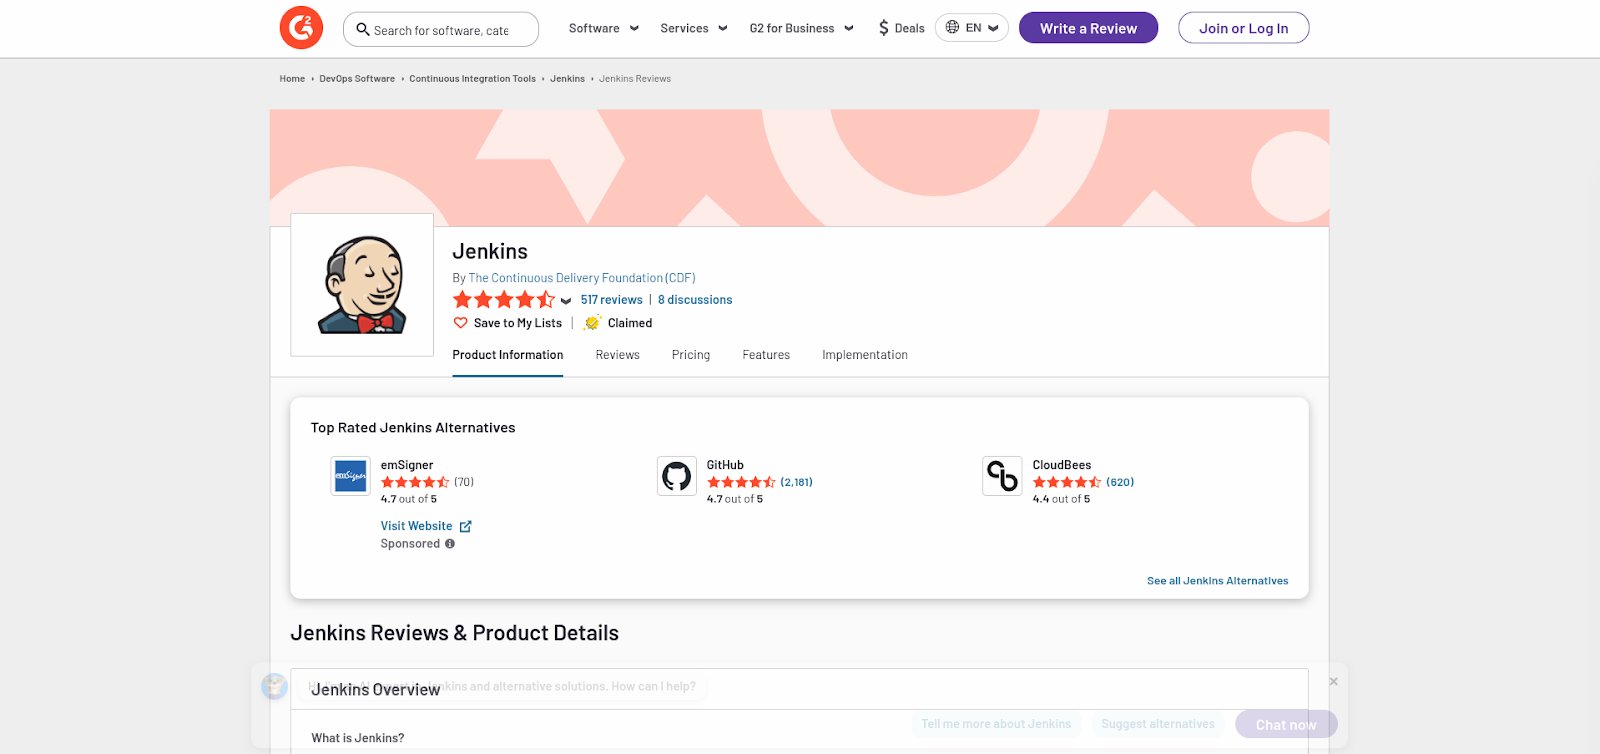The image size is (1600, 754).
Task: Click the Jenkins star rating
Action: (503, 300)
